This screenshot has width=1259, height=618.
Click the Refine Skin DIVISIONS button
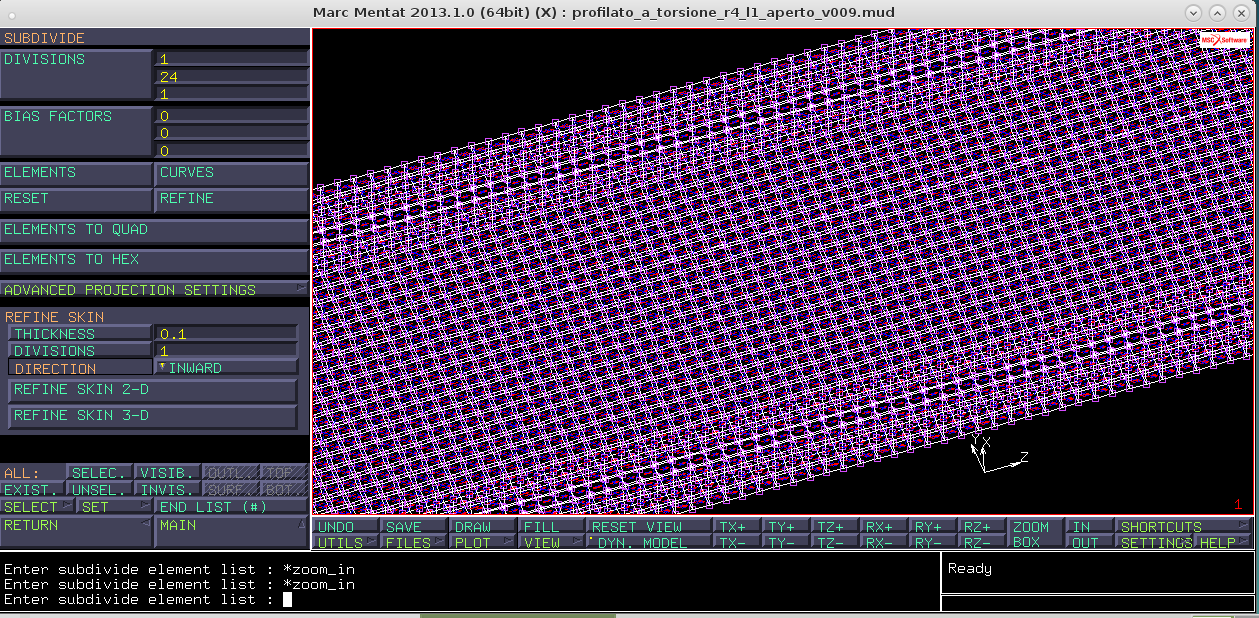click(x=80, y=351)
